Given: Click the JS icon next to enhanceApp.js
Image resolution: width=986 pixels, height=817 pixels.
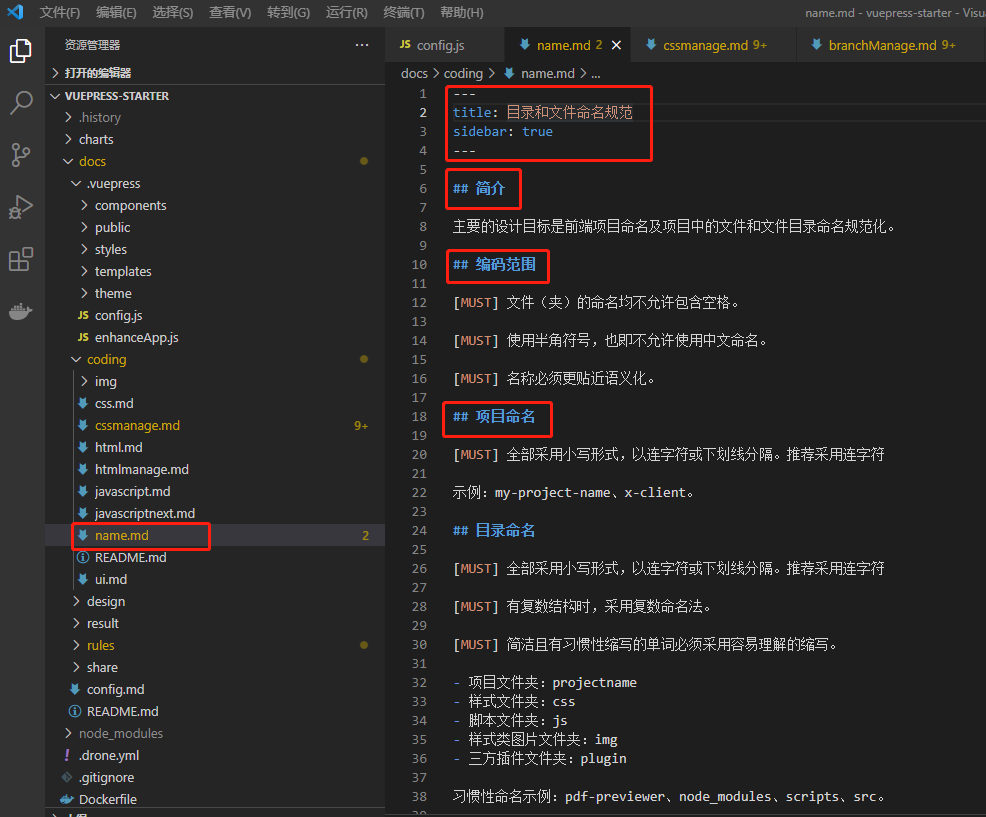Looking at the screenshot, I should pos(83,337).
